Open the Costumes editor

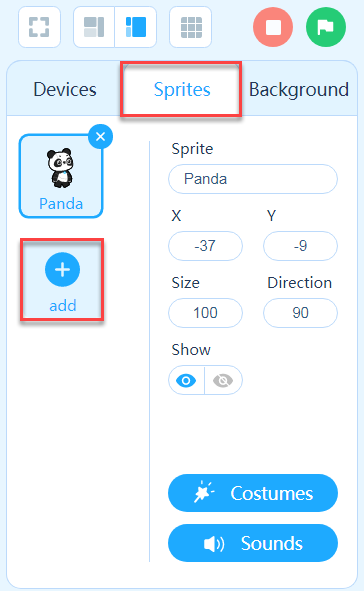click(253, 493)
